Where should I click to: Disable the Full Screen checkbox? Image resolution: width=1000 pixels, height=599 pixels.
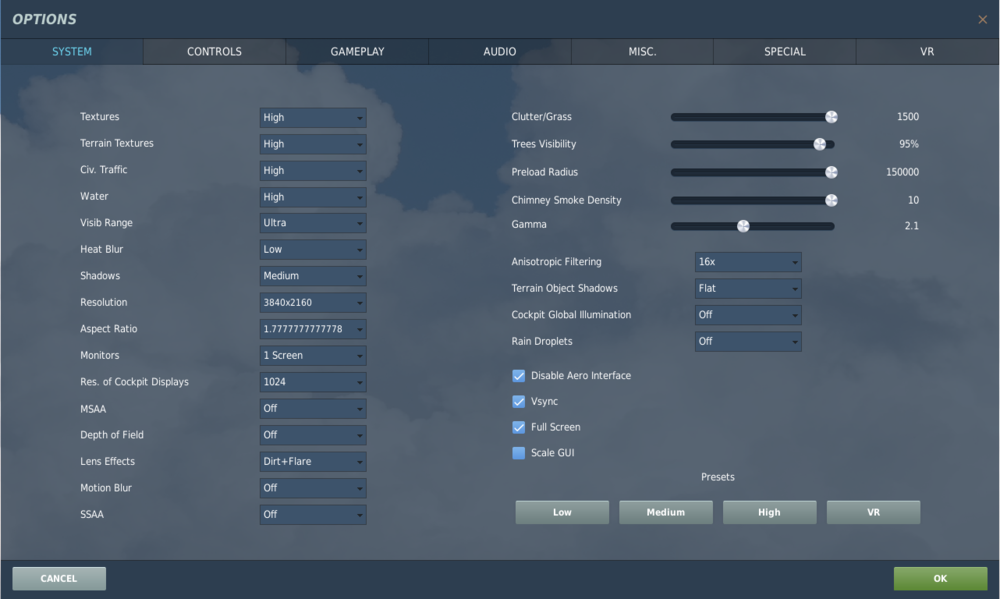(x=518, y=427)
